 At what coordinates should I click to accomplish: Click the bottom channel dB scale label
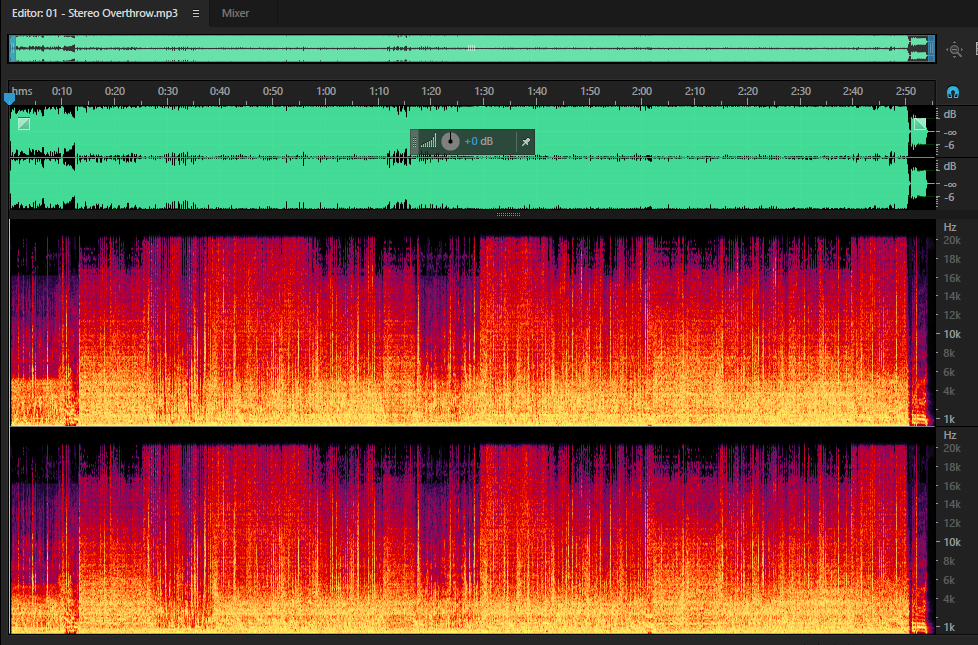tap(950, 166)
